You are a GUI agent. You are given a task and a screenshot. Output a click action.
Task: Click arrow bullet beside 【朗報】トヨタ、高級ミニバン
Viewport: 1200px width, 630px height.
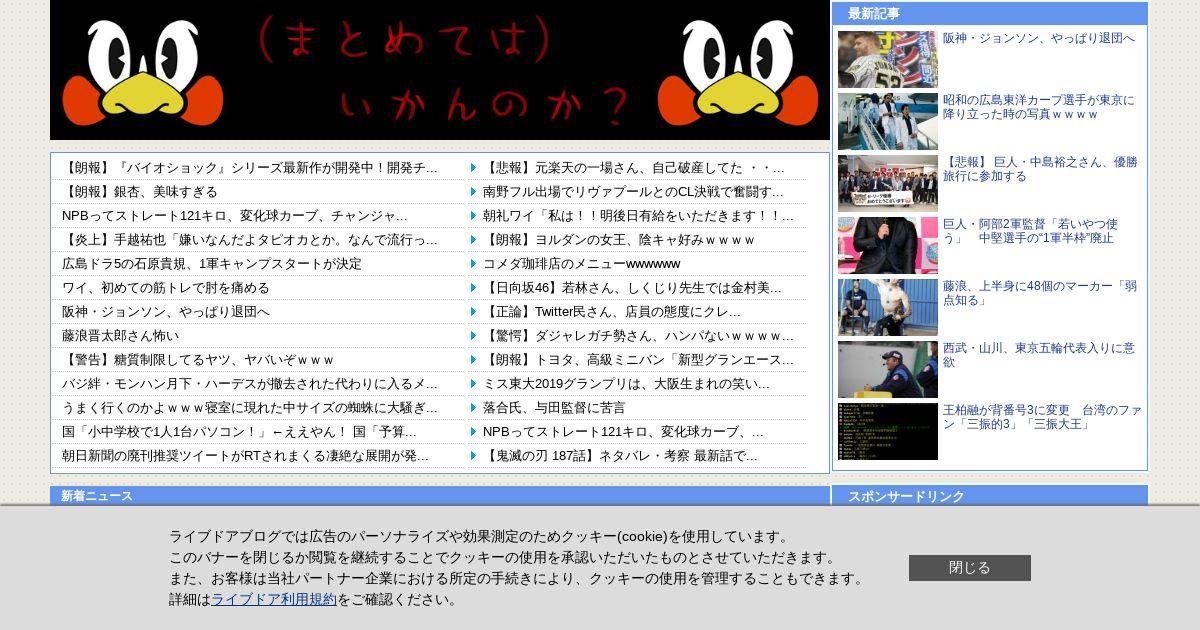coord(474,360)
